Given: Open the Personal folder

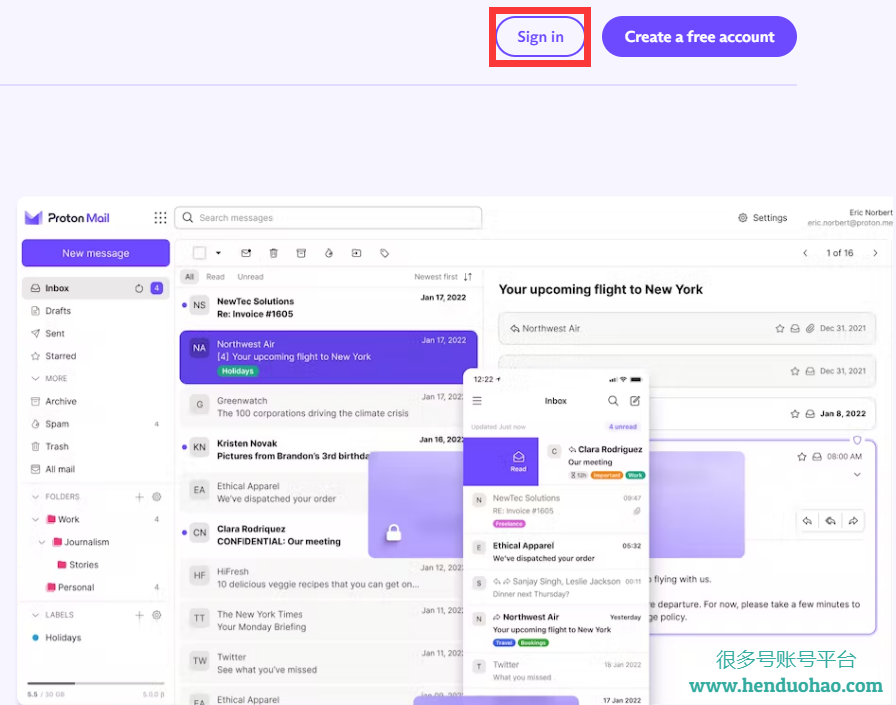Looking at the screenshot, I should pos(70,587).
